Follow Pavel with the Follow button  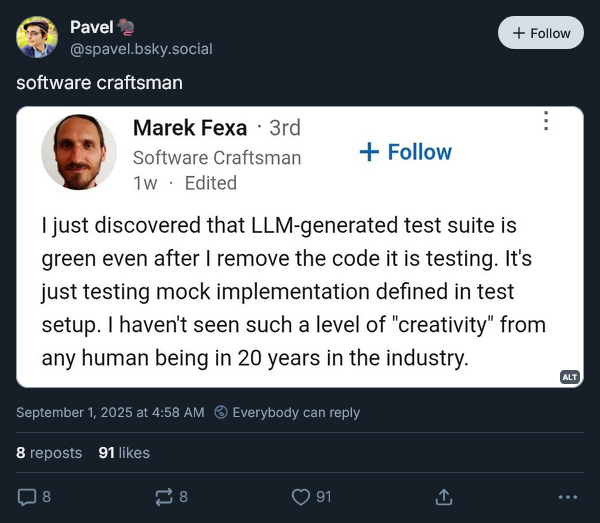(x=540, y=33)
